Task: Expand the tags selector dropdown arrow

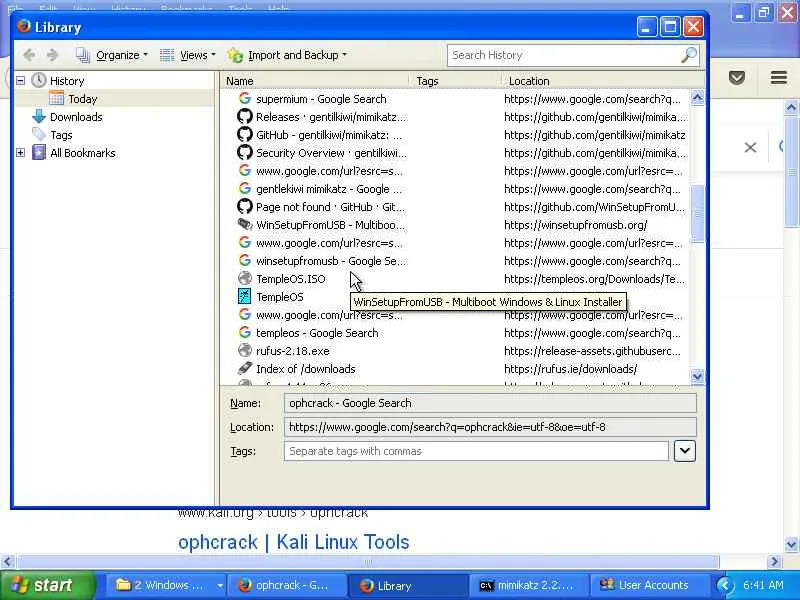Action: tap(685, 451)
